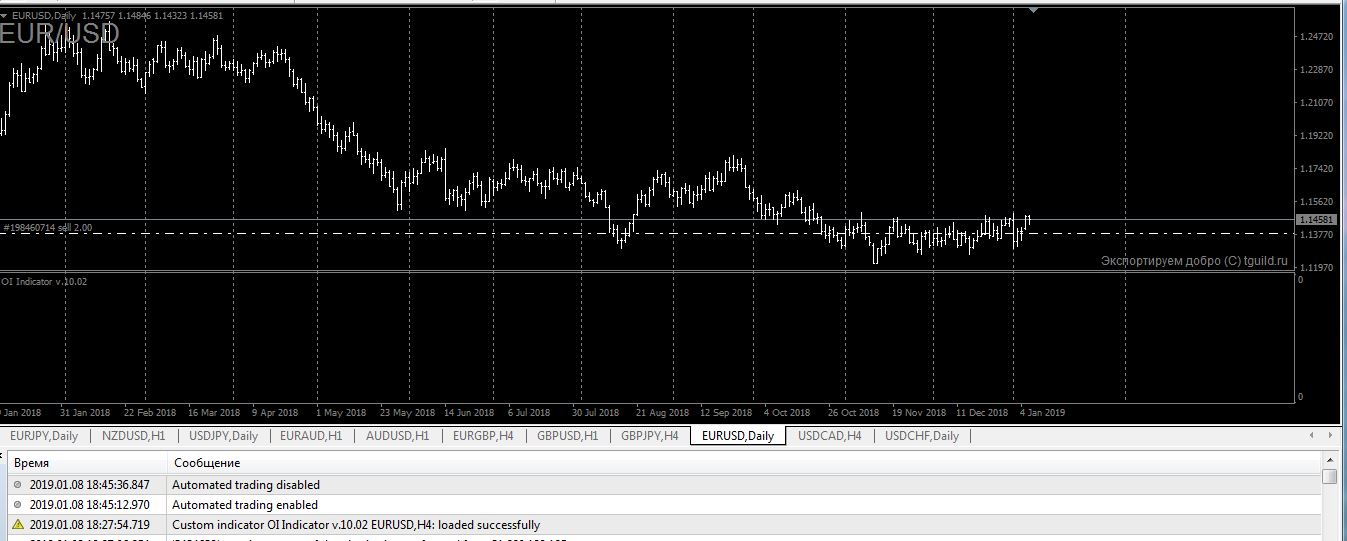Click the '21 Aug 2018' date axis label
This screenshot has height=541, width=1347.
pyautogui.click(x=662, y=412)
